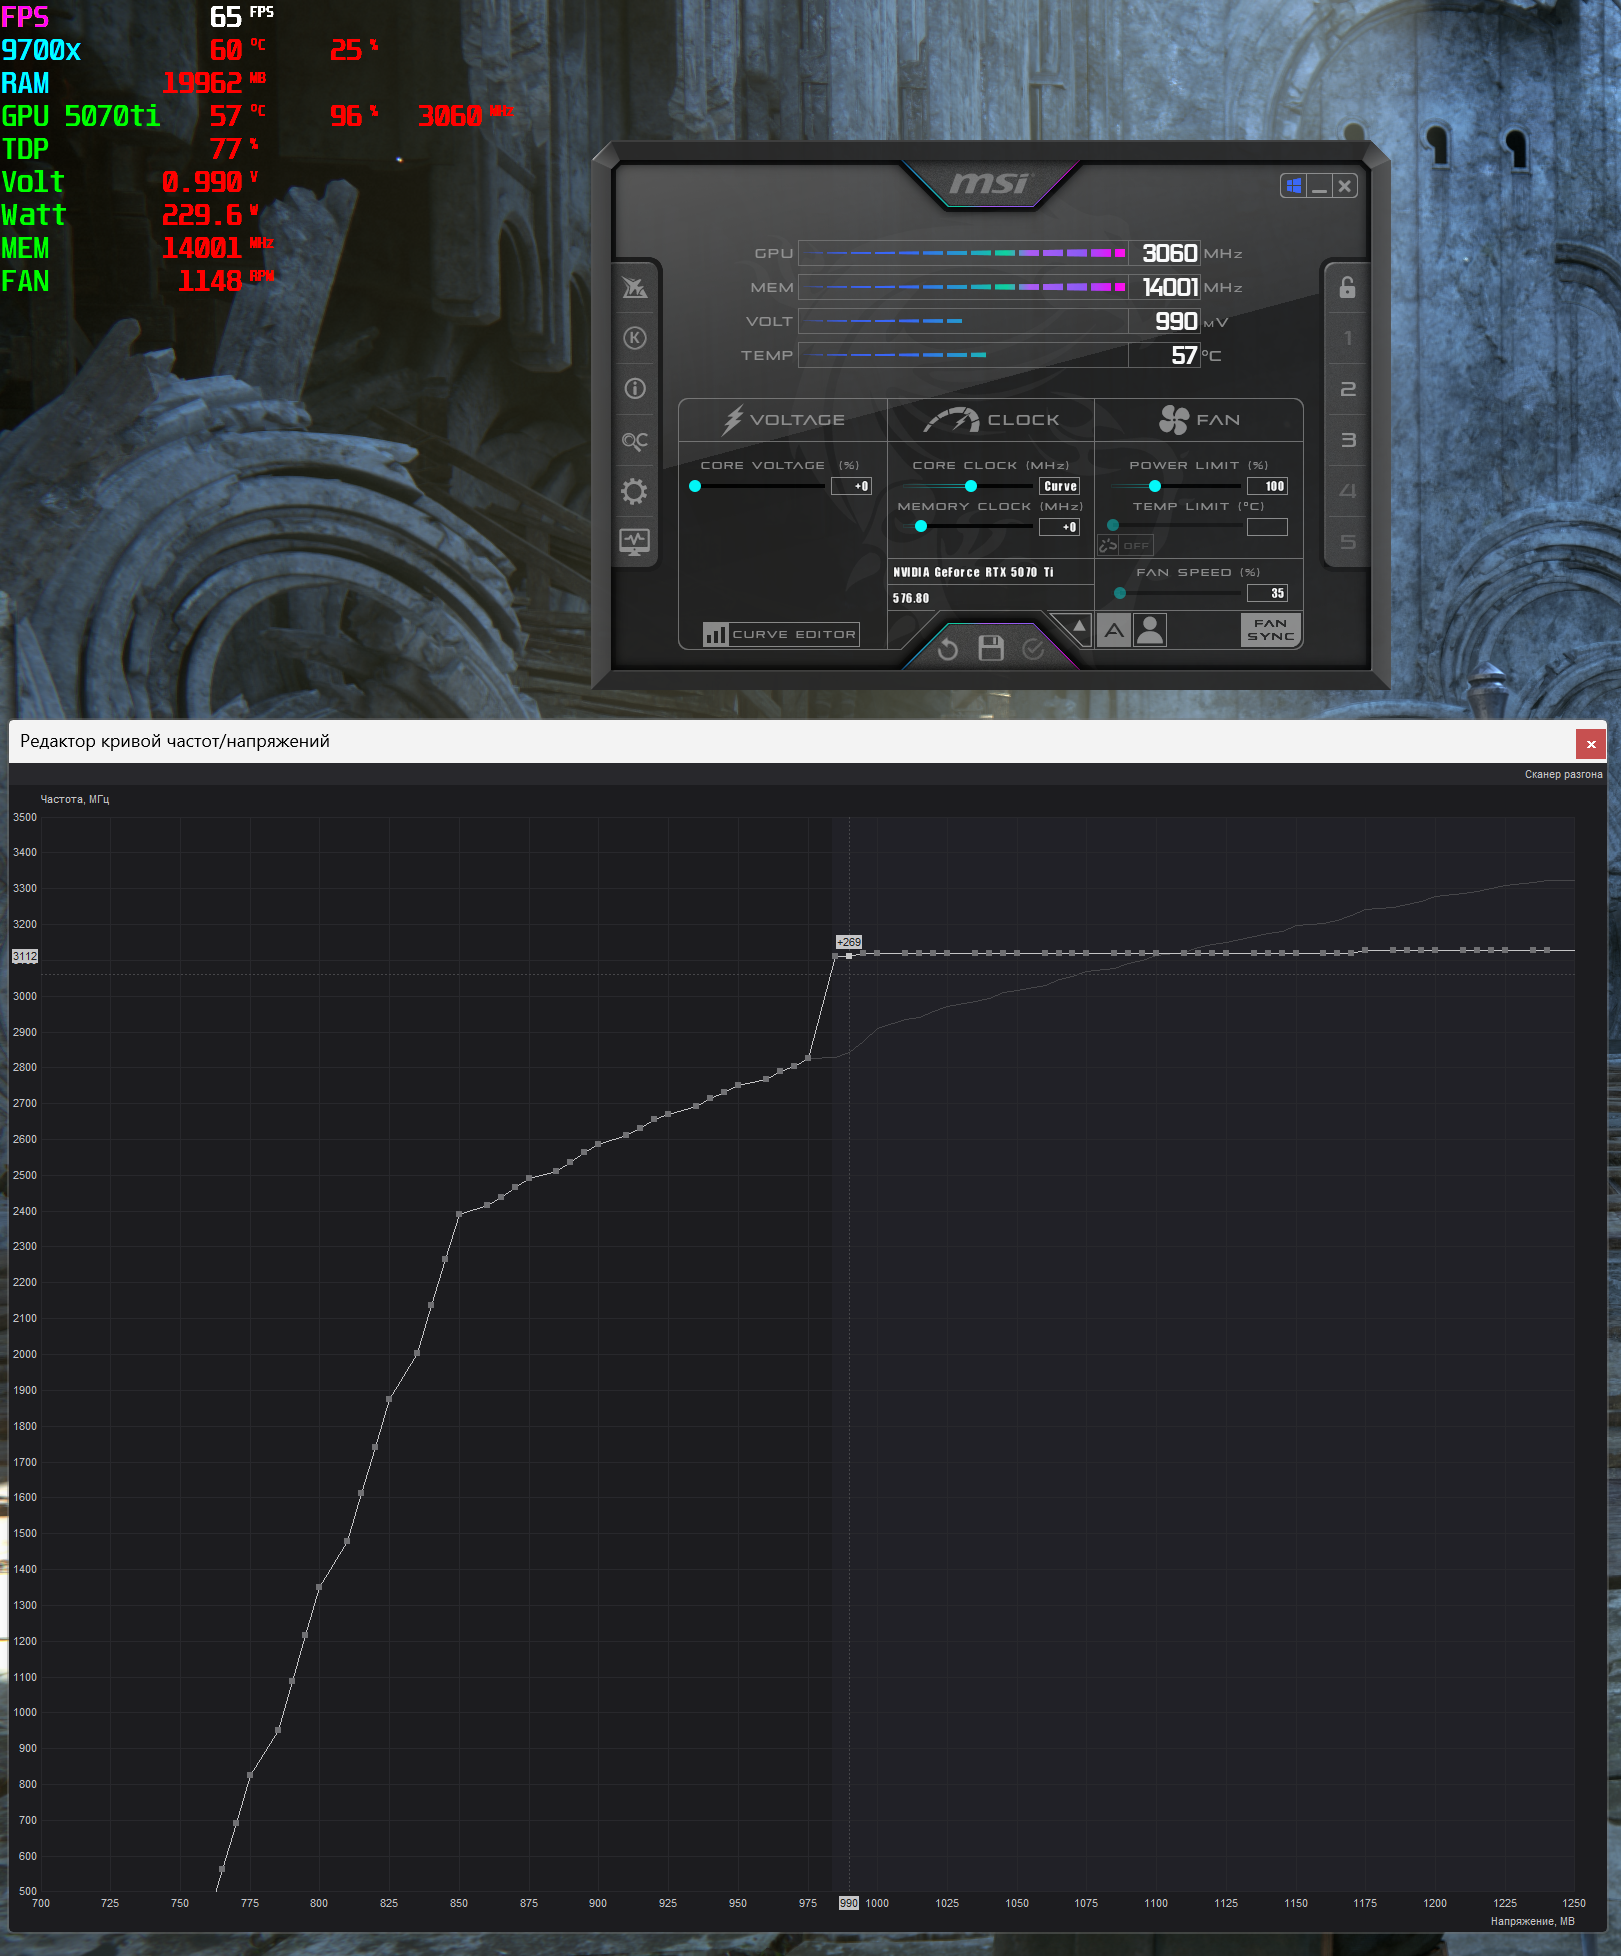Viewport: 1621px width, 1956px height.
Task: Click the "NVIDIA GeForce RTX 5070 Ti" card name
Action: click(973, 572)
